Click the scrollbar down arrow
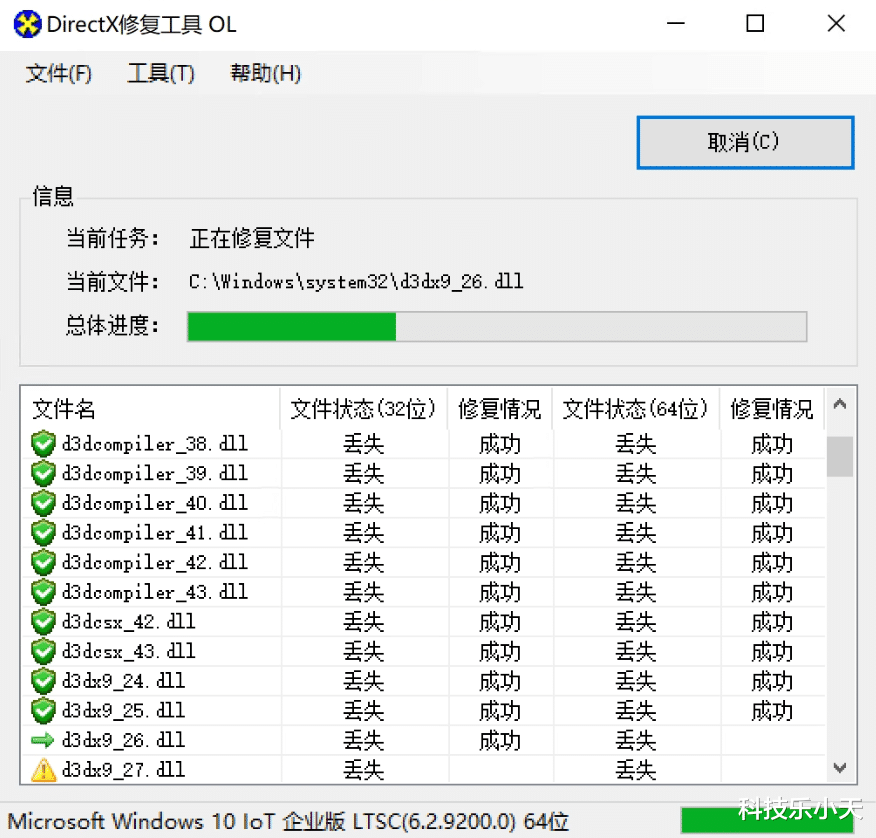Image resolution: width=876 pixels, height=838 pixels. tap(840, 768)
